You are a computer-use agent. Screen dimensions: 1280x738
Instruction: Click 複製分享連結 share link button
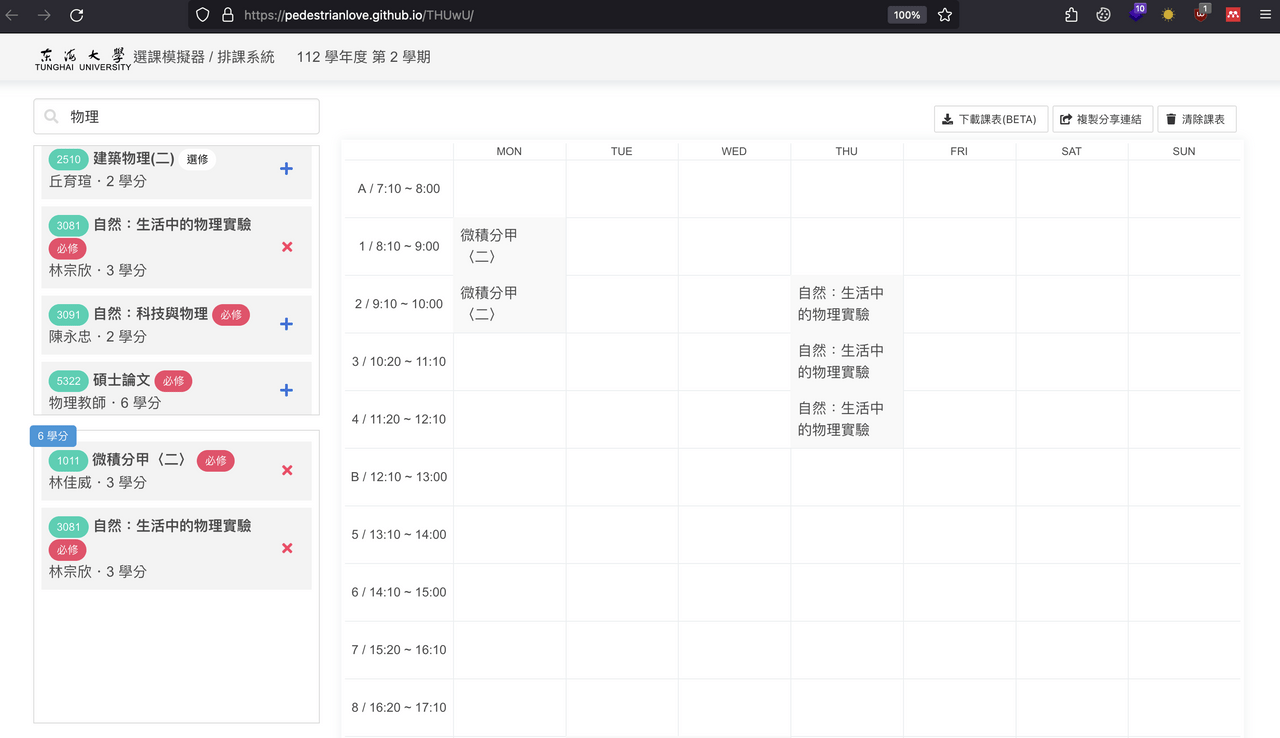click(x=1102, y=119)
